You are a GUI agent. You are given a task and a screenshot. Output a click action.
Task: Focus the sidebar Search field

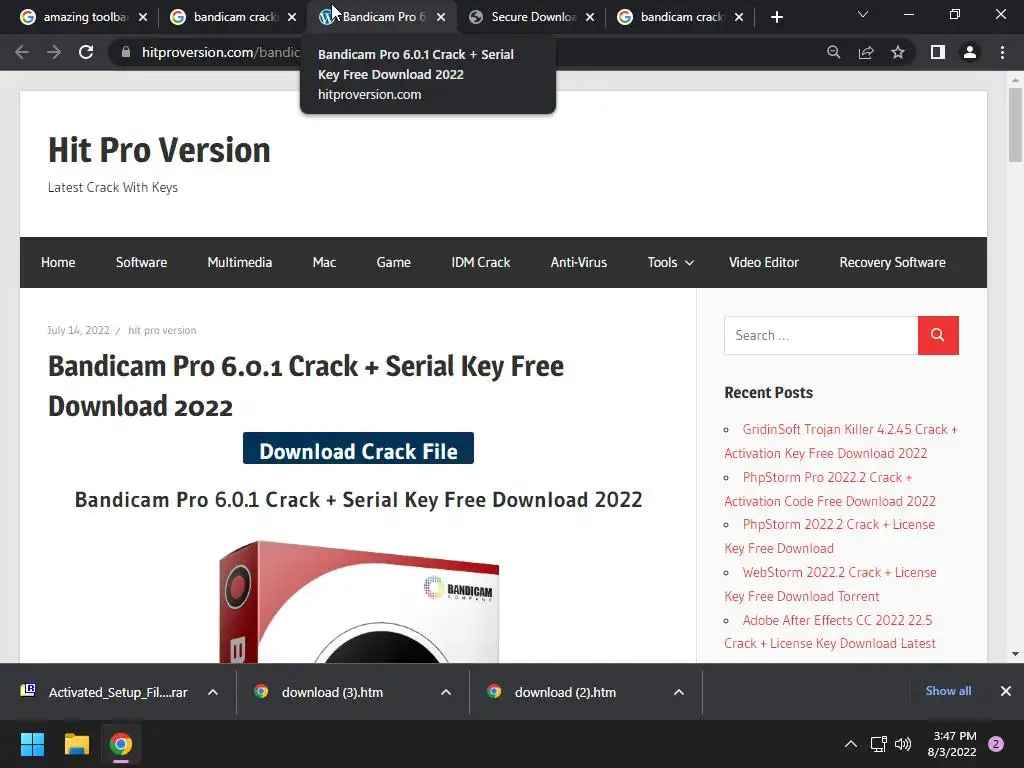click(821, 336)
